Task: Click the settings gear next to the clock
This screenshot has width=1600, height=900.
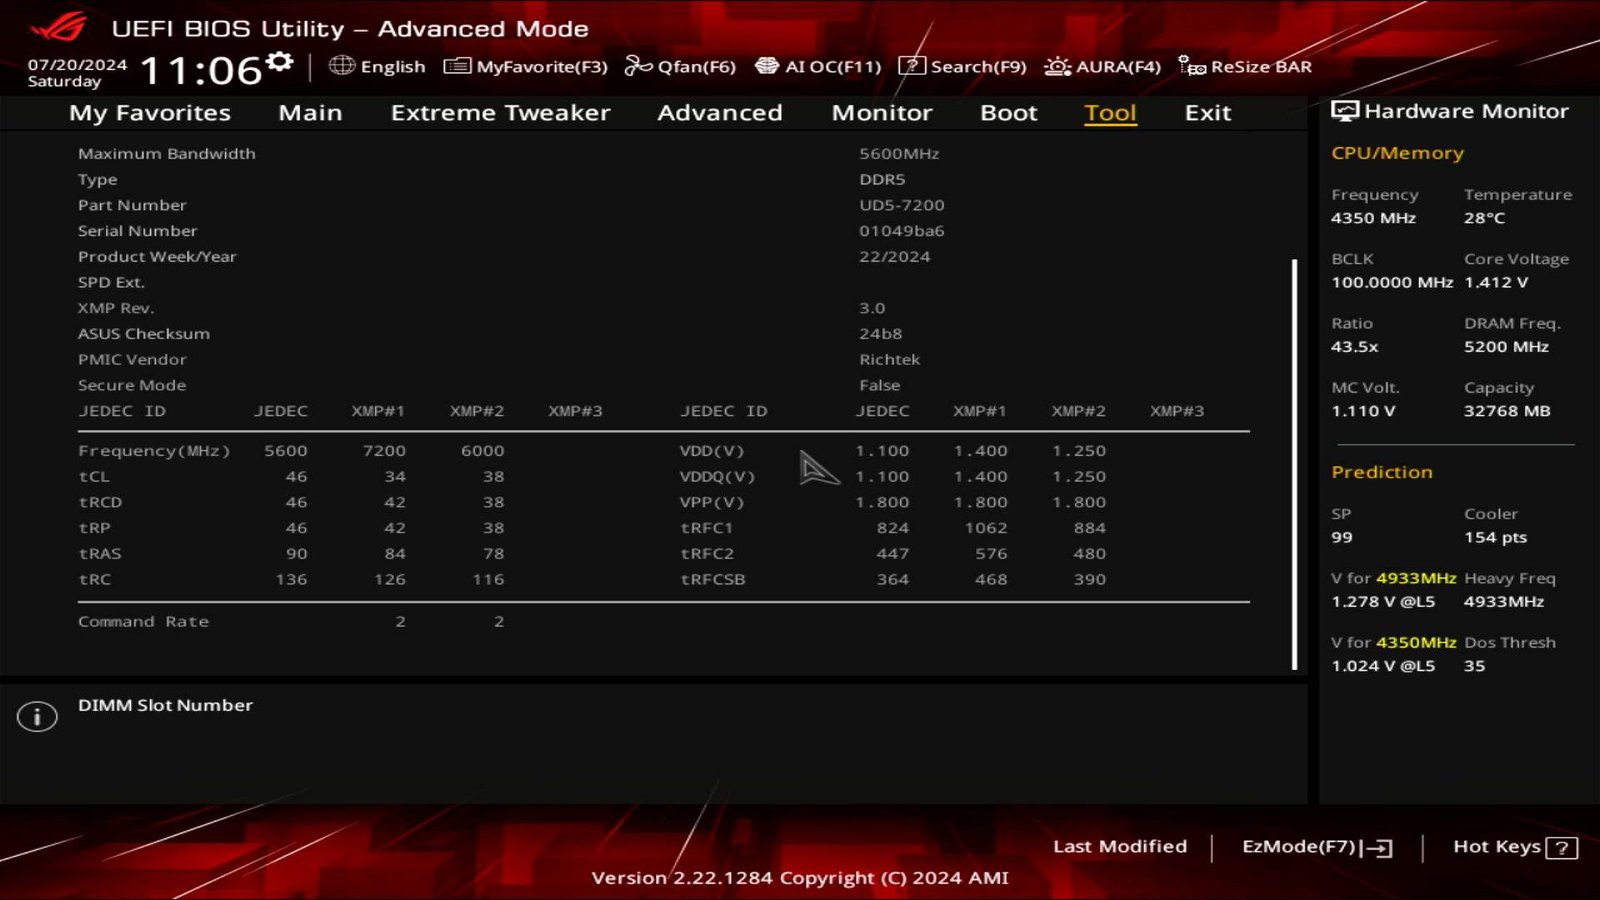Action: (x=280, y=63)
